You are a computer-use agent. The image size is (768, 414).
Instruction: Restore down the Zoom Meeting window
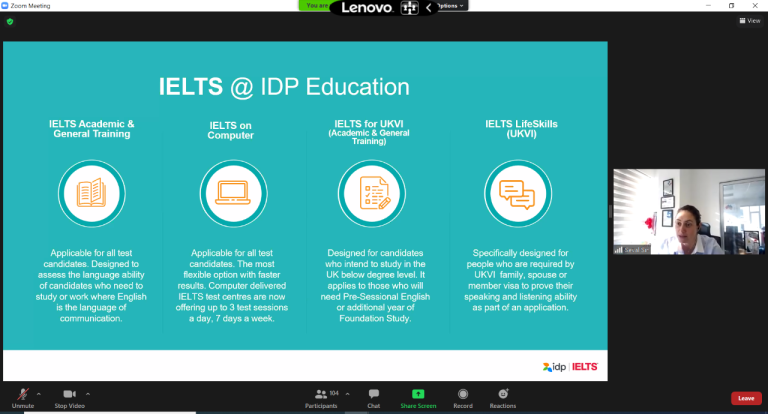731,5
